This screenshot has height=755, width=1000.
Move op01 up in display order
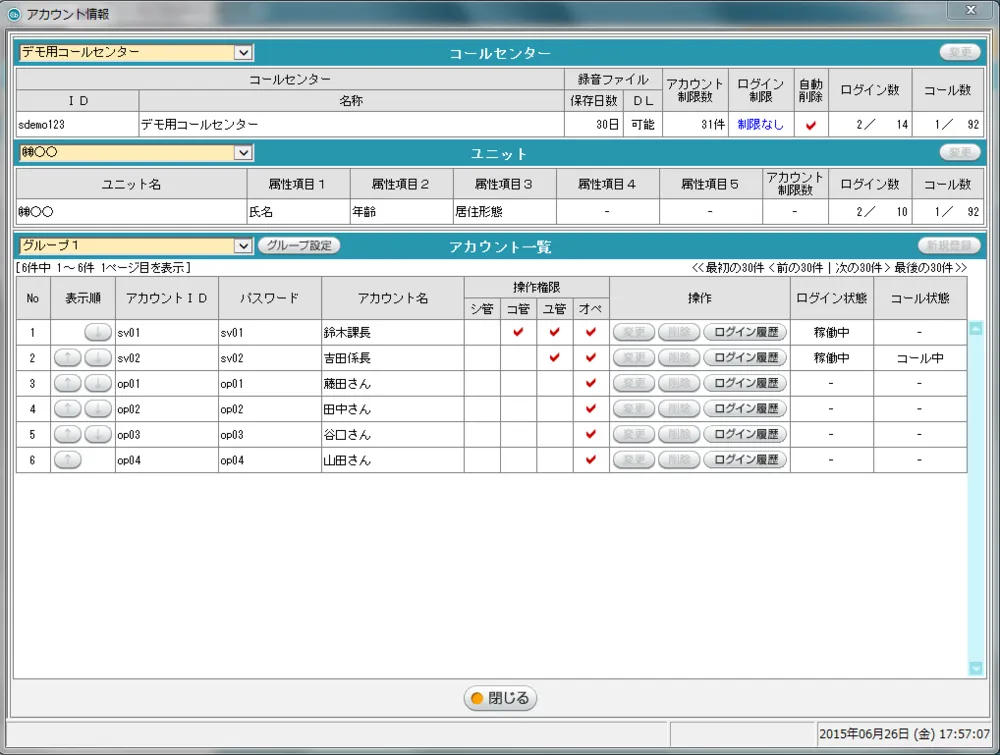68,383
